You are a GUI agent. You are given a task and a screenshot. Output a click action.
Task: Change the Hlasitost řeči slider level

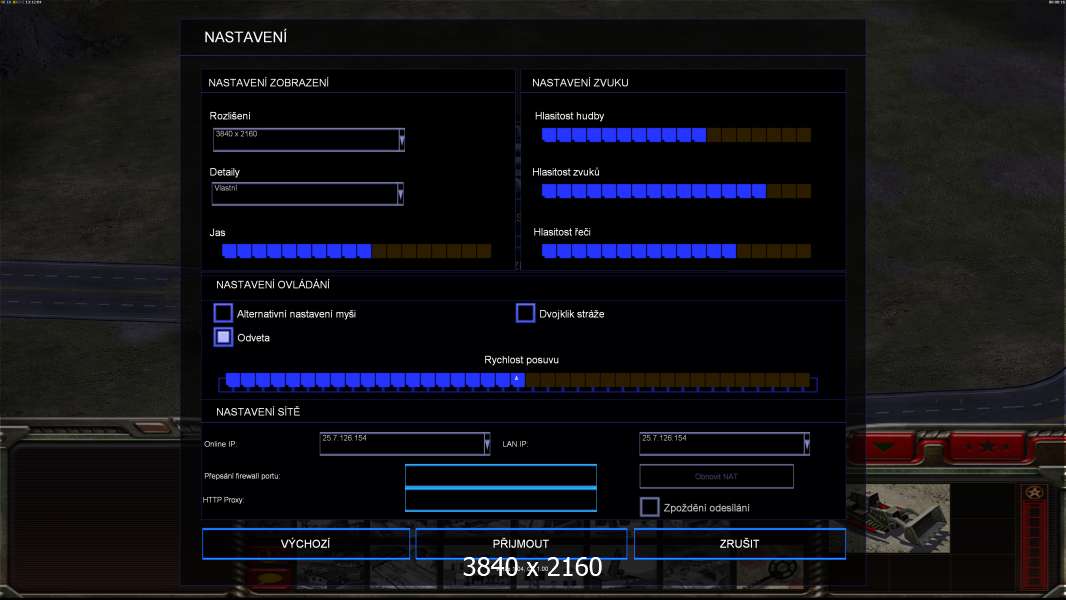tap(676, 251)
